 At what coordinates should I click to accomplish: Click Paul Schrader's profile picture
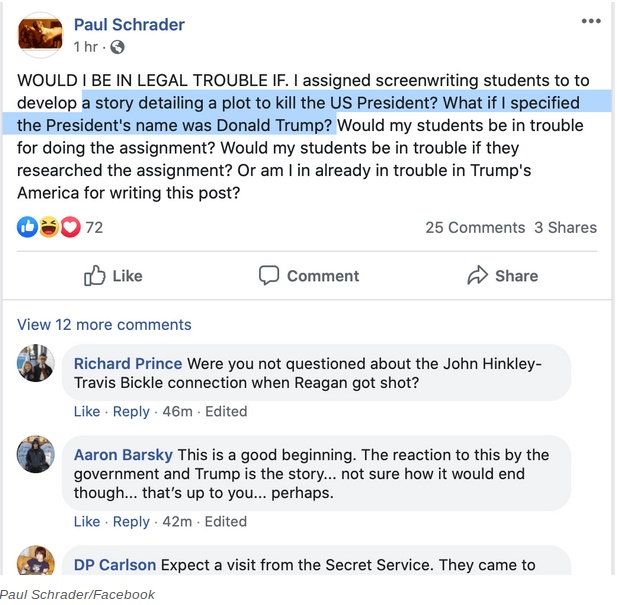[41, 36]
